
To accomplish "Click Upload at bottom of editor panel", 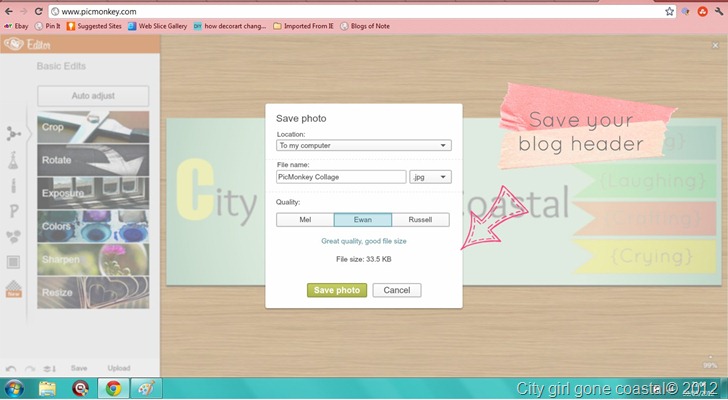I will [x=119, y=368].
